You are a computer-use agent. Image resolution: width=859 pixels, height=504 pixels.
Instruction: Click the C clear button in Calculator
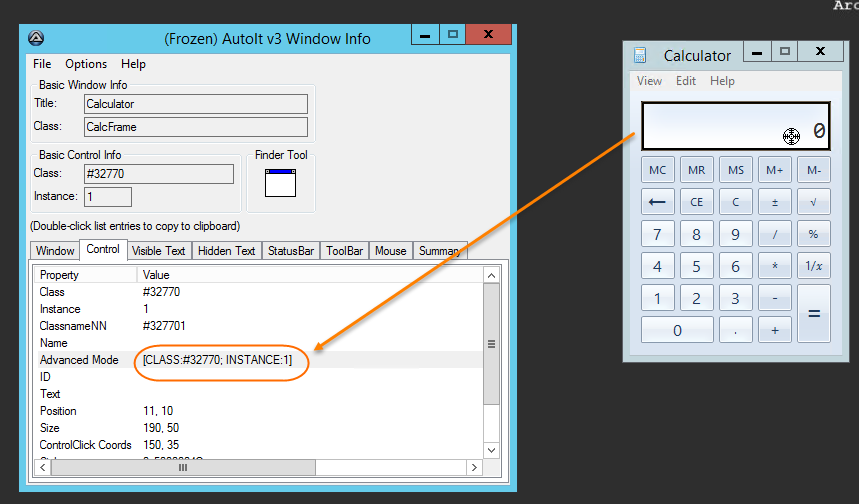[736, 202]
